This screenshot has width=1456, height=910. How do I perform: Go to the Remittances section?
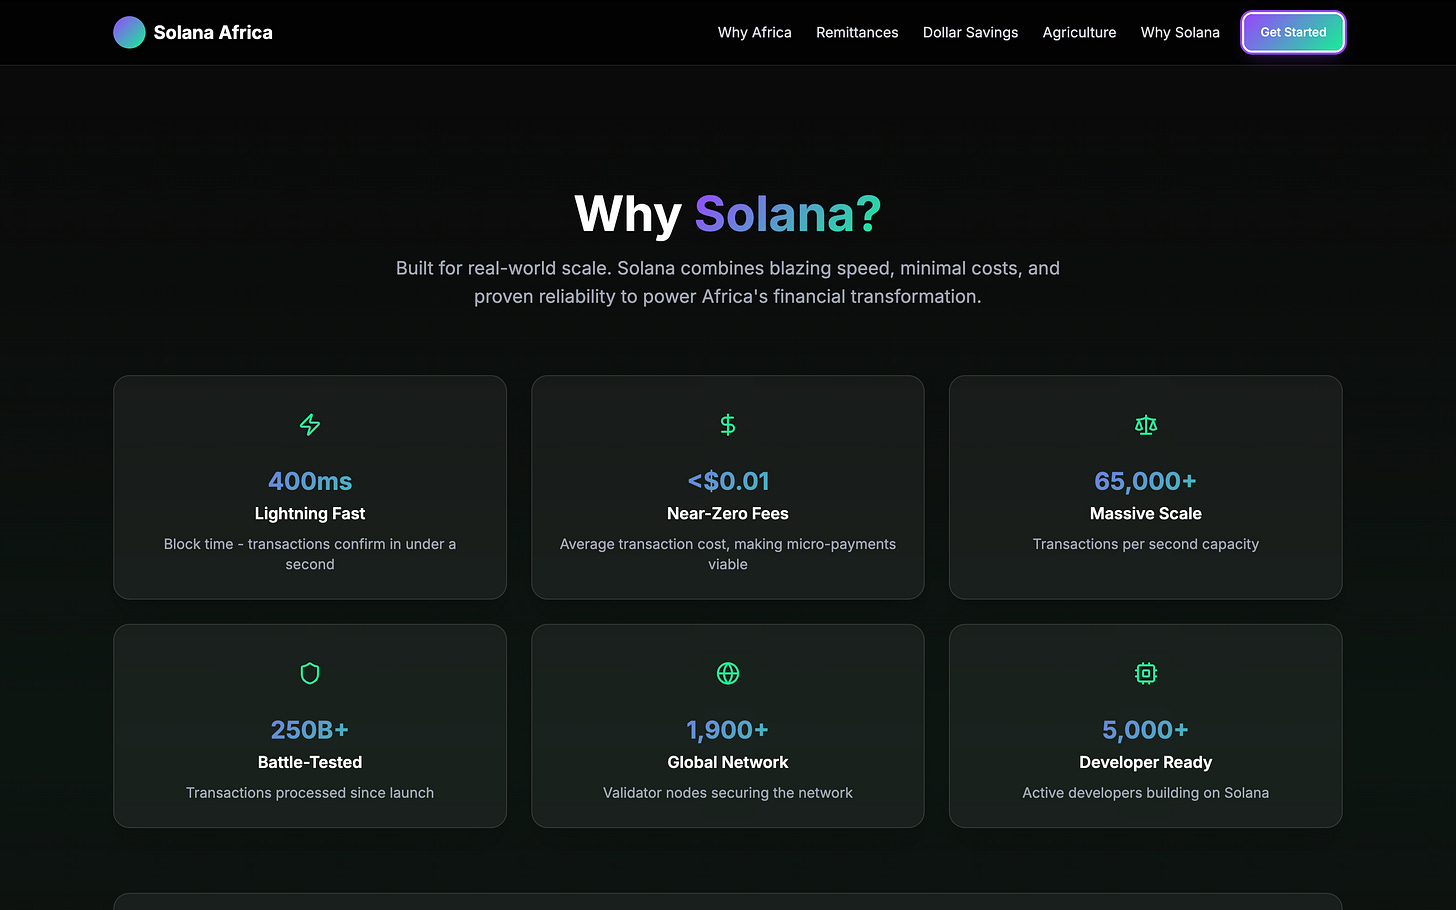(x=857, y=32)
